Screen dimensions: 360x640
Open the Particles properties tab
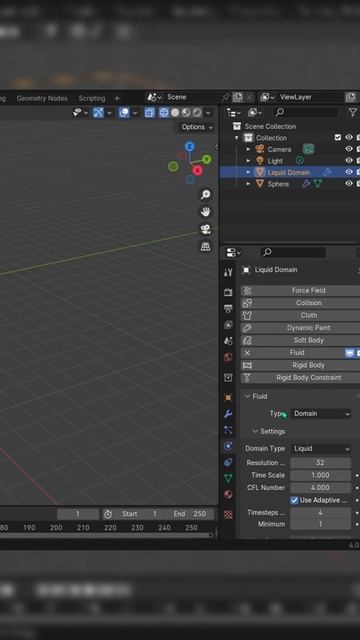point(228,430)
